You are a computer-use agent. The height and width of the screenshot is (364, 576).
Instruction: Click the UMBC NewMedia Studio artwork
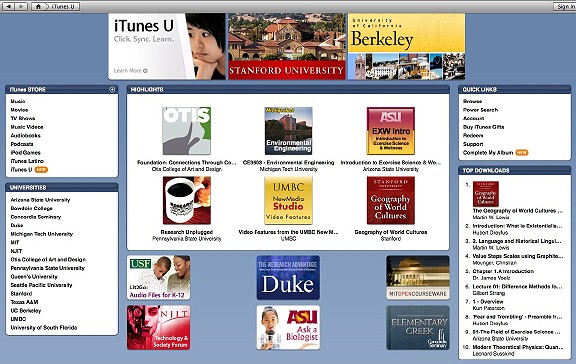click(x=288, y=201)
